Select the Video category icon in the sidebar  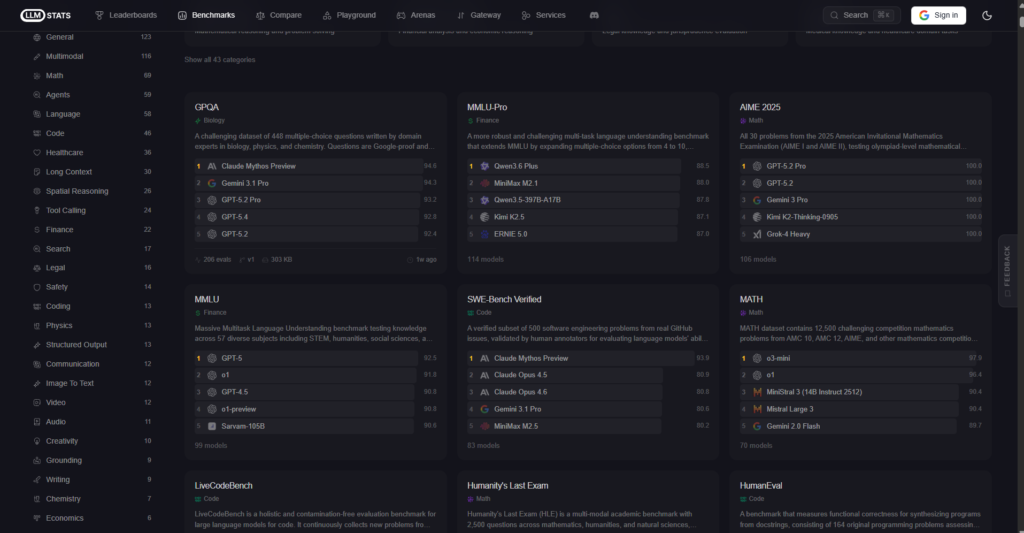(x=37, y=403)
